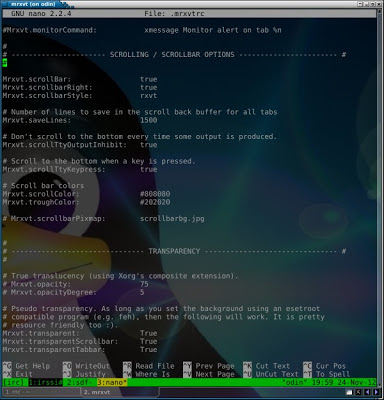Click the 'Mrxvt.transparent:' key
The width and height of the screenshot is (384, 400).
pyautogui.click(x=41, y=333)
